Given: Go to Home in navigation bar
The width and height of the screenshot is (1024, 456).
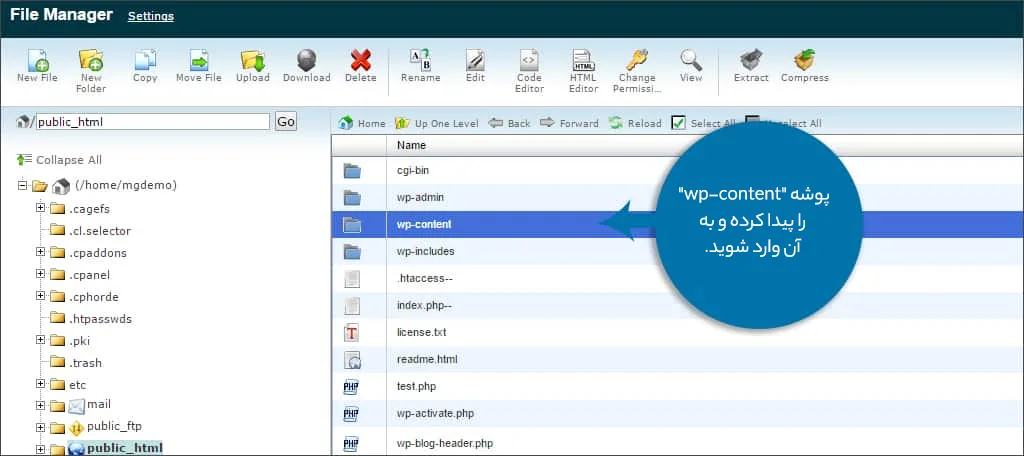Looking at the screenshot, I should point(362,123).
